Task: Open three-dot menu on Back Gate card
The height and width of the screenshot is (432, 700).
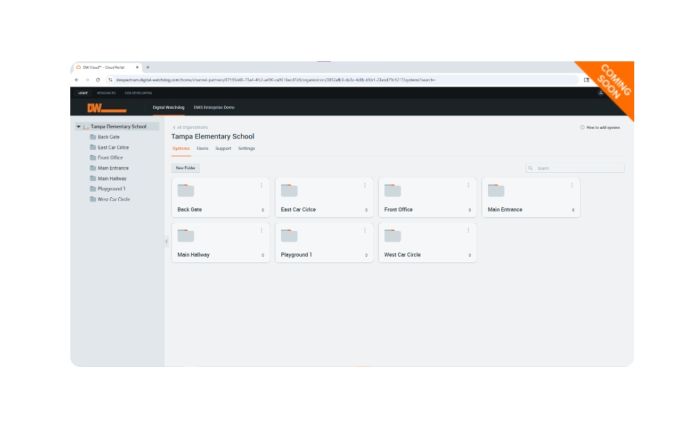Action: coord(262,185)
